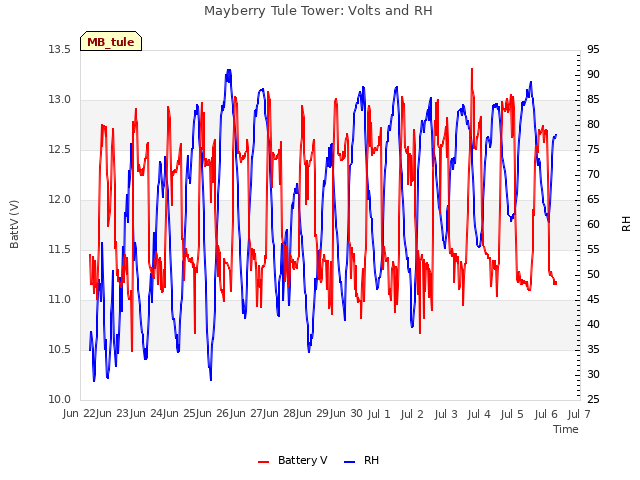This screenshot has height=480, width=640.
Task: Click the 10.5 left axis value
Action: [x=59, y=350]
